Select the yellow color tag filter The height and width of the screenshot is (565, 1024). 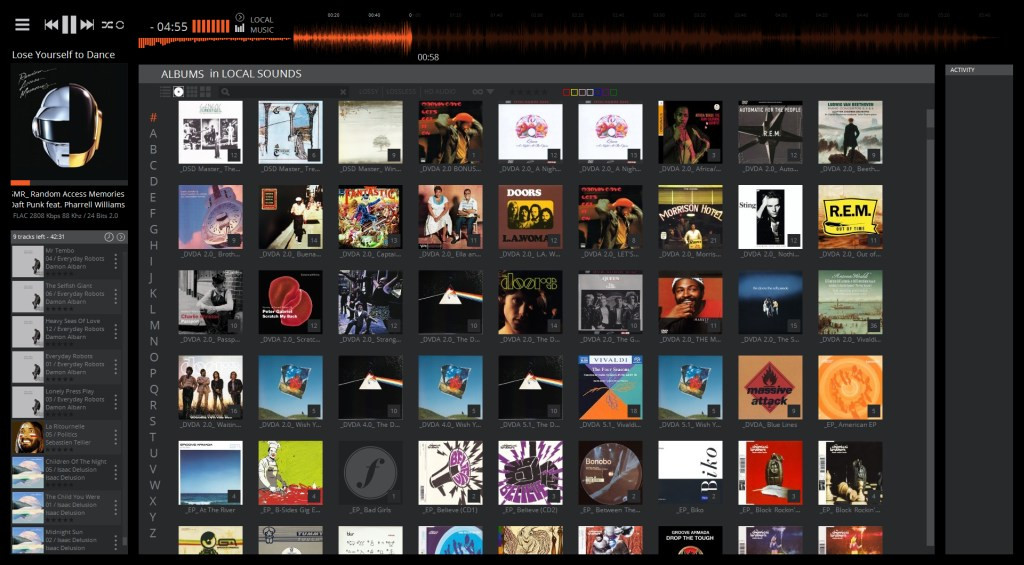[x=574, y=92]
